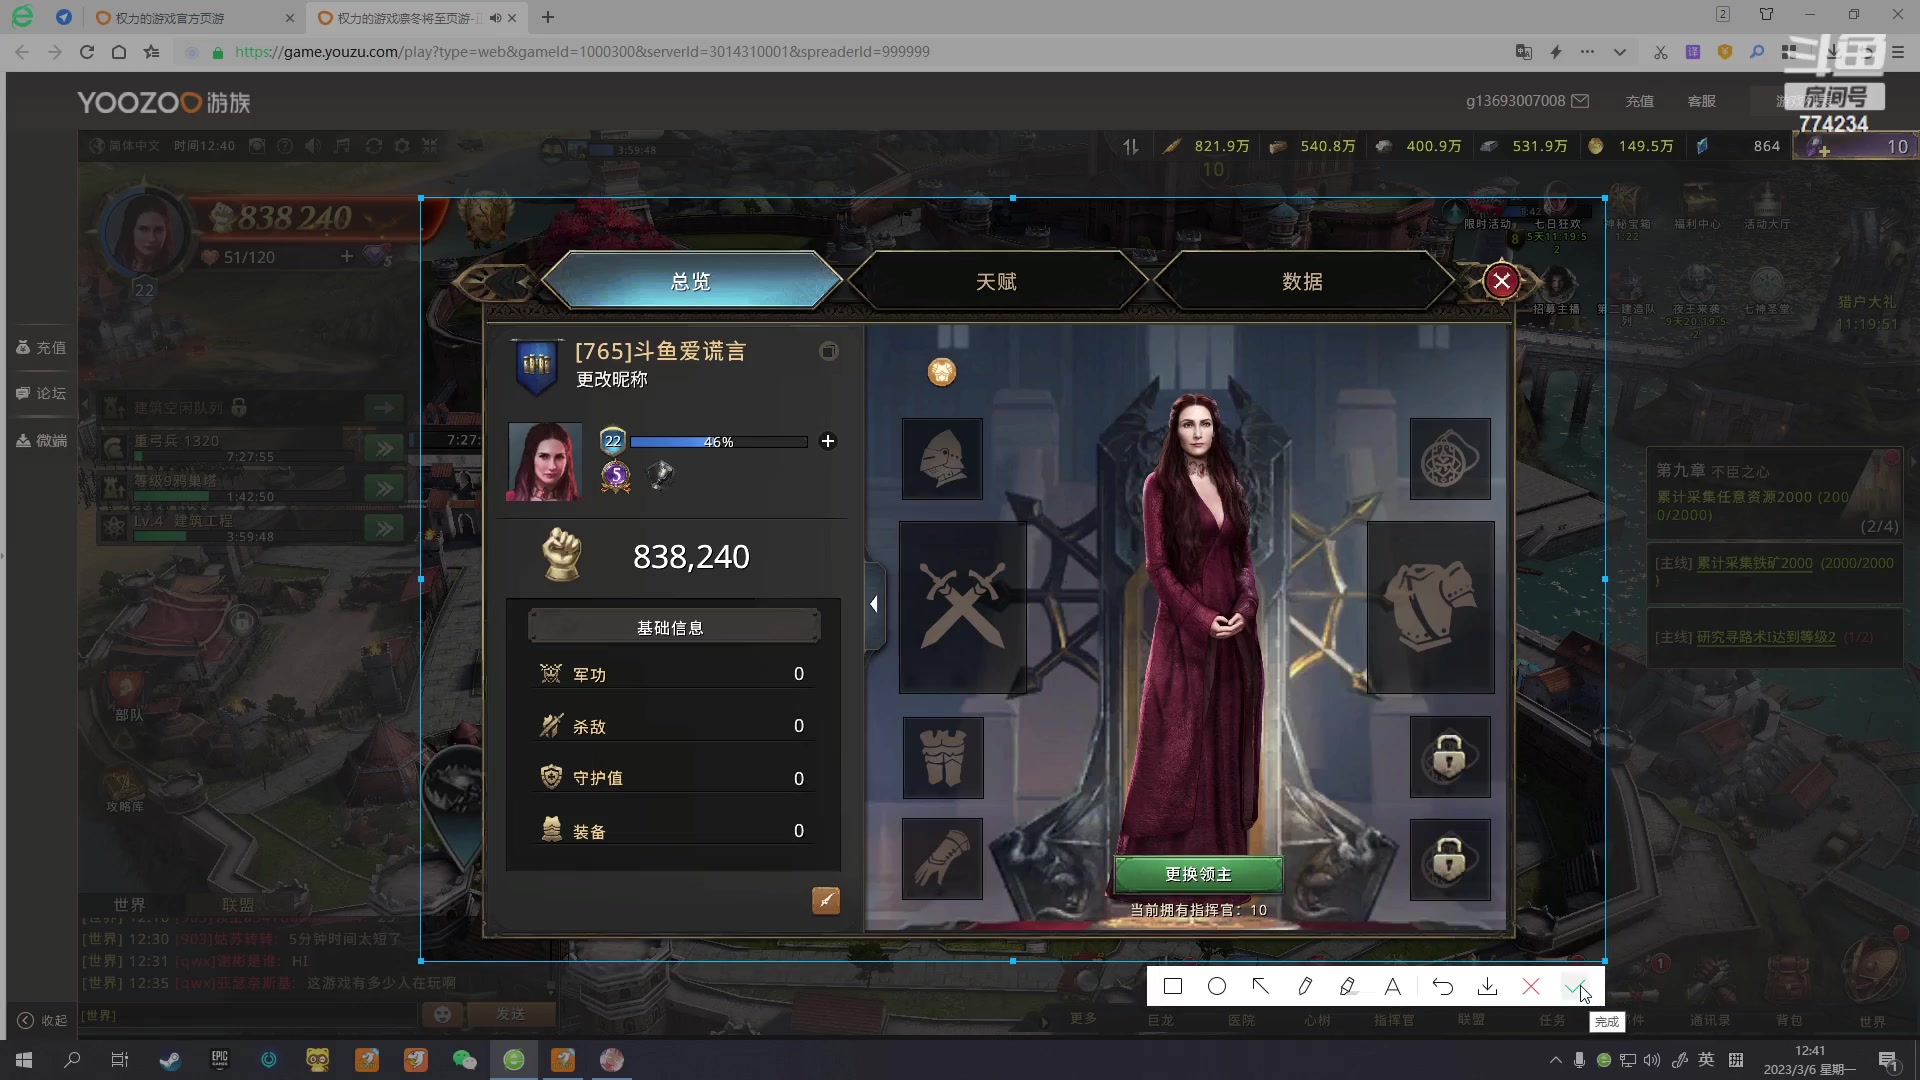Click the browser scissors screenshot icon

pyautogui.click(x=1660, y=52)
